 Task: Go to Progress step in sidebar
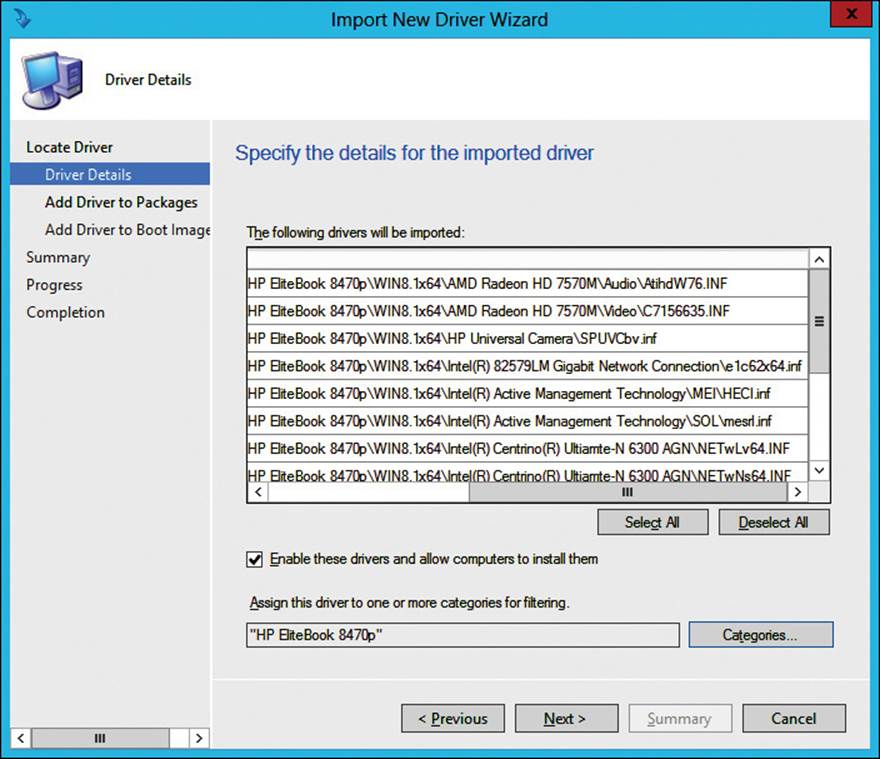click(54, 285)
